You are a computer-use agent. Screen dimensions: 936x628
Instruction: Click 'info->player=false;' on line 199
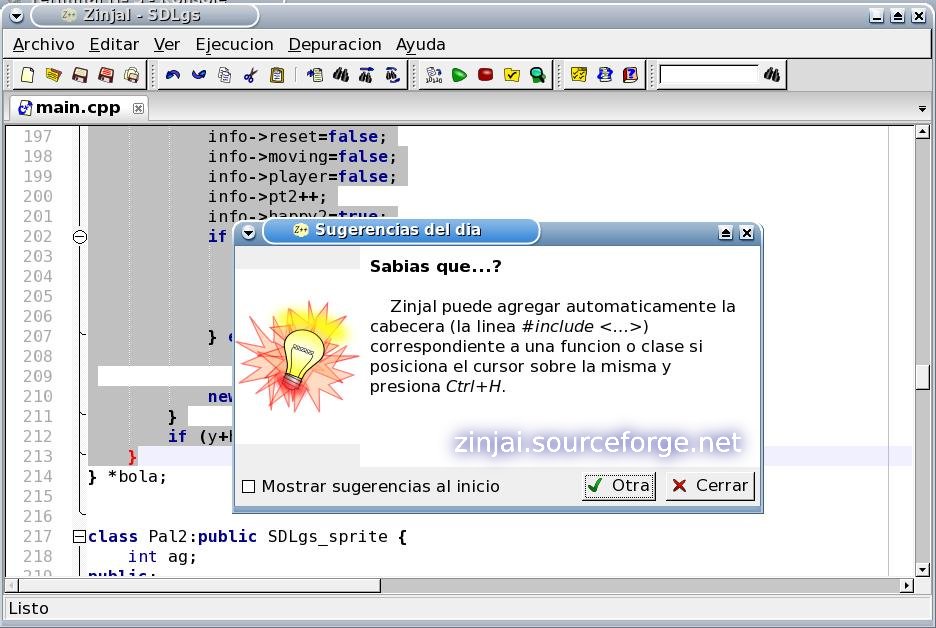pos(302,177)
